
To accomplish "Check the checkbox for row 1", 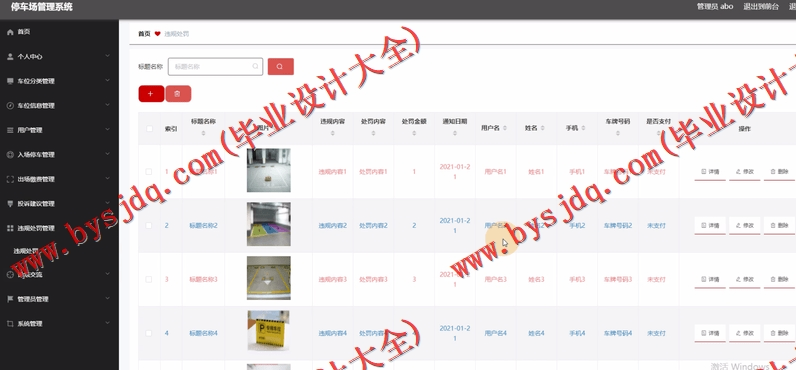I will click(149, 172).
